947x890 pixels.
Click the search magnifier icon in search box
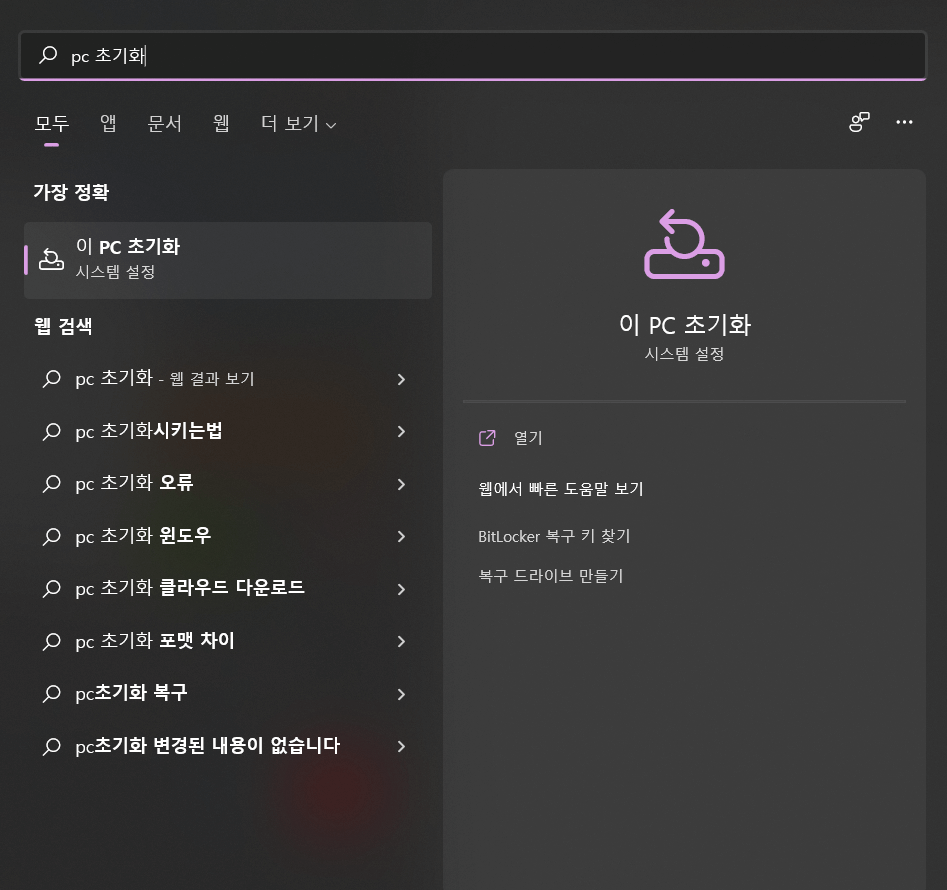click(48, 55)
